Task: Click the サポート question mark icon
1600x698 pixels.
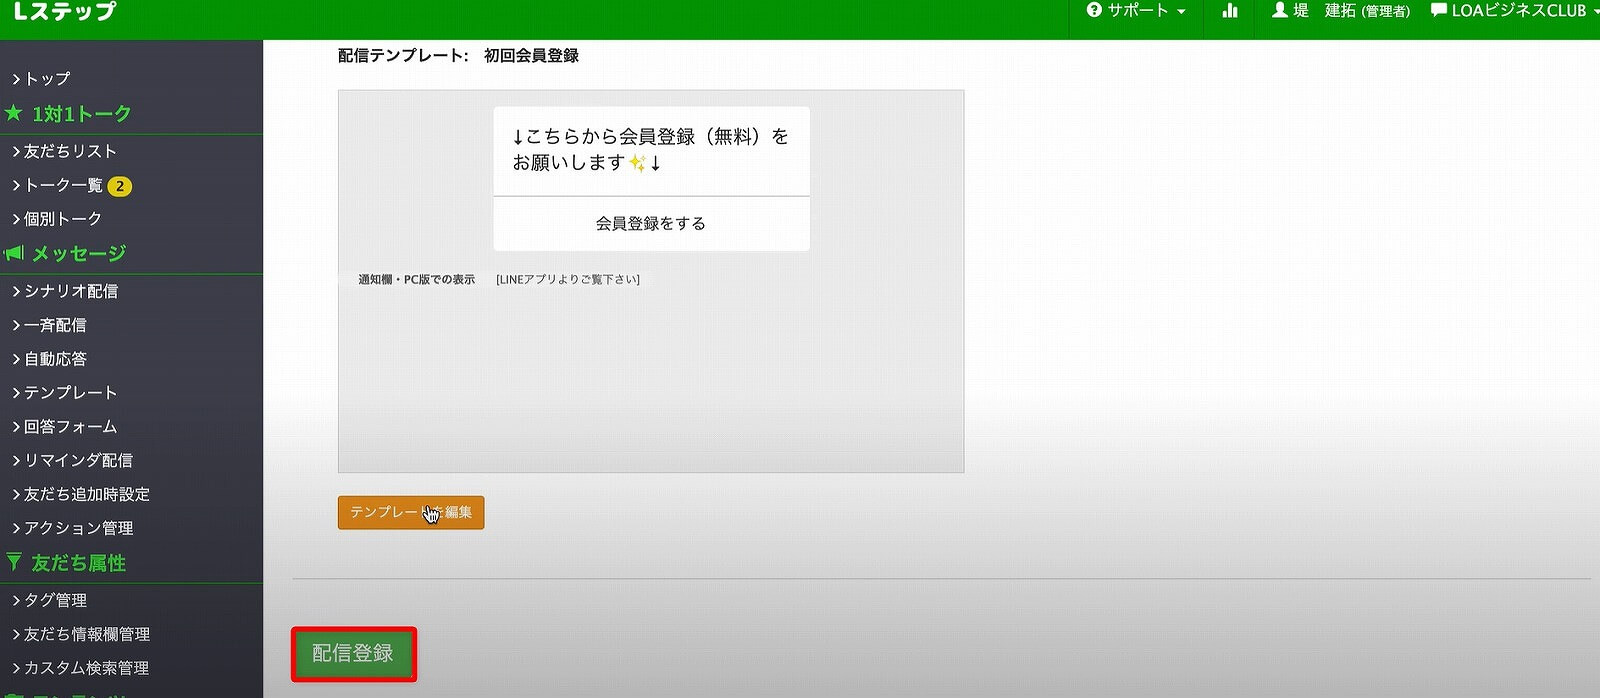Action: tap(1094, 10)
